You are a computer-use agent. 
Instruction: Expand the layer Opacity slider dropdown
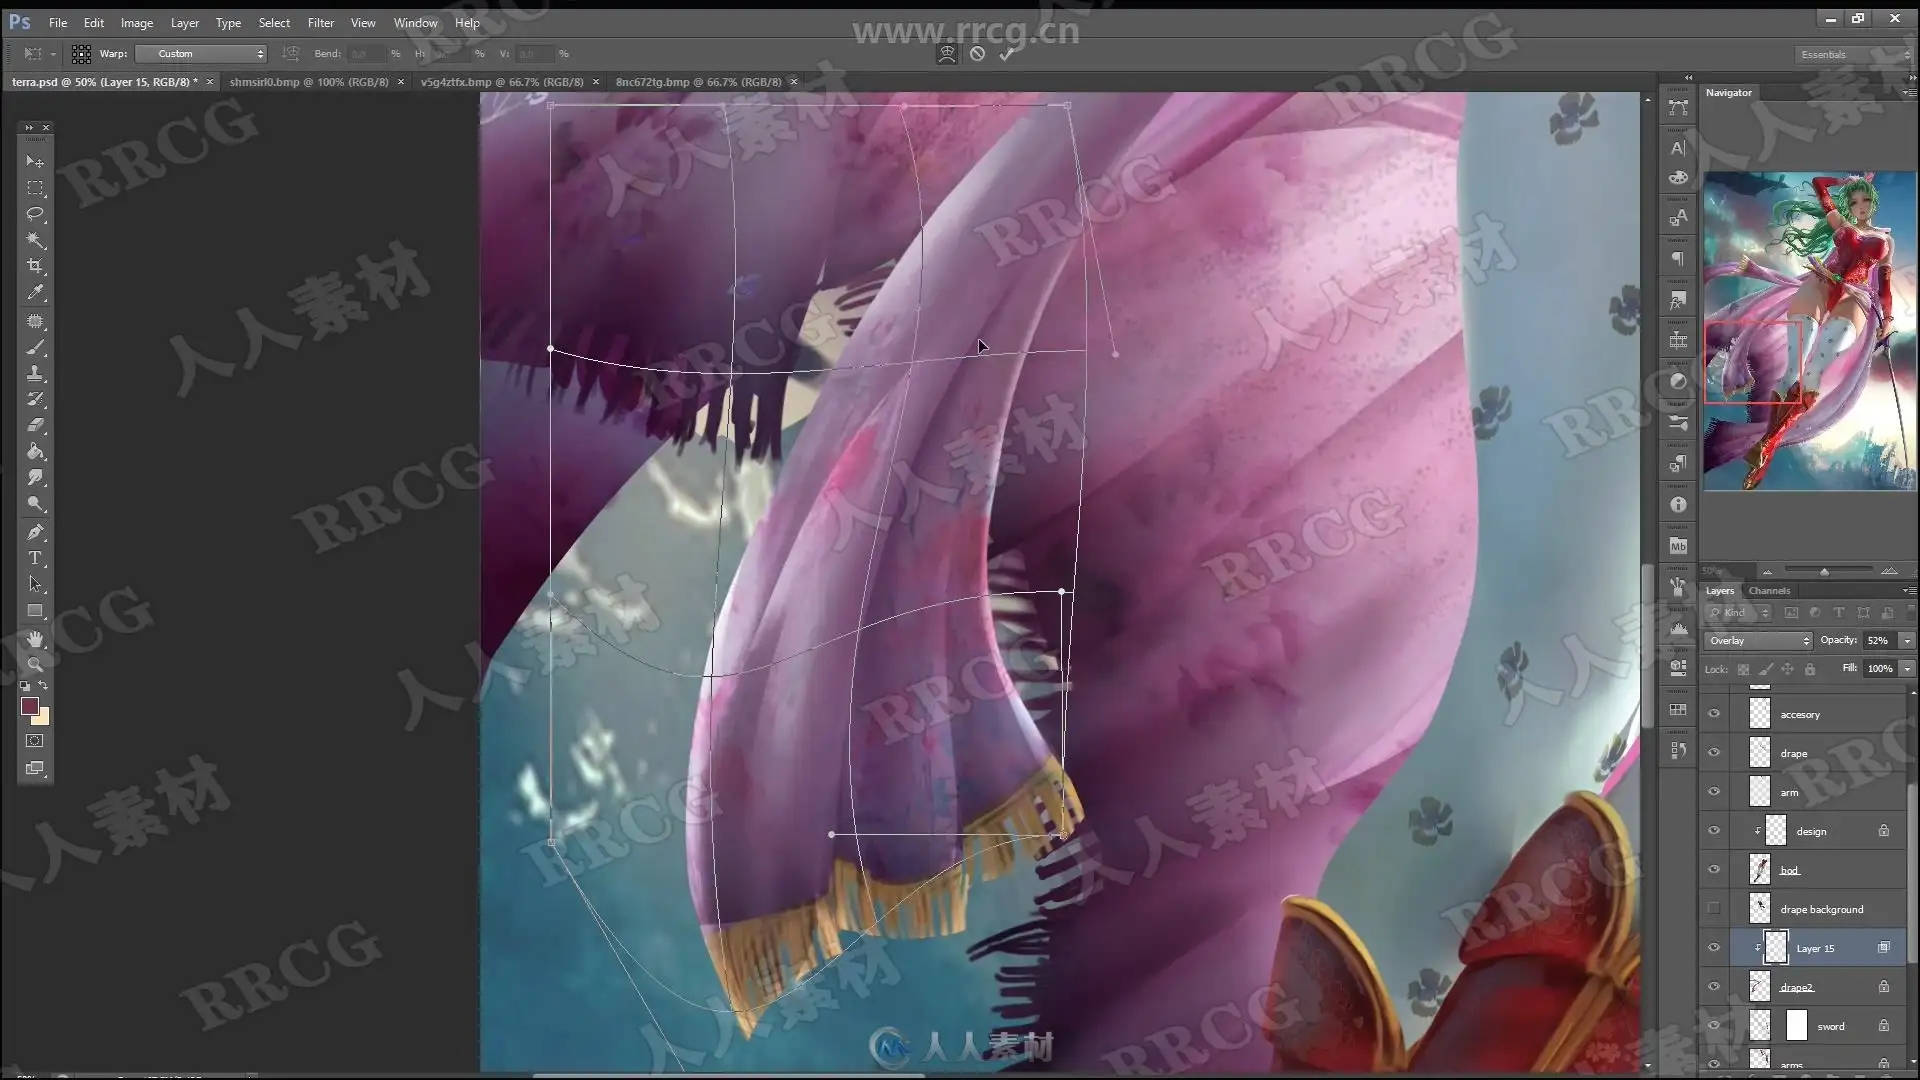(x=1907, y=641)
